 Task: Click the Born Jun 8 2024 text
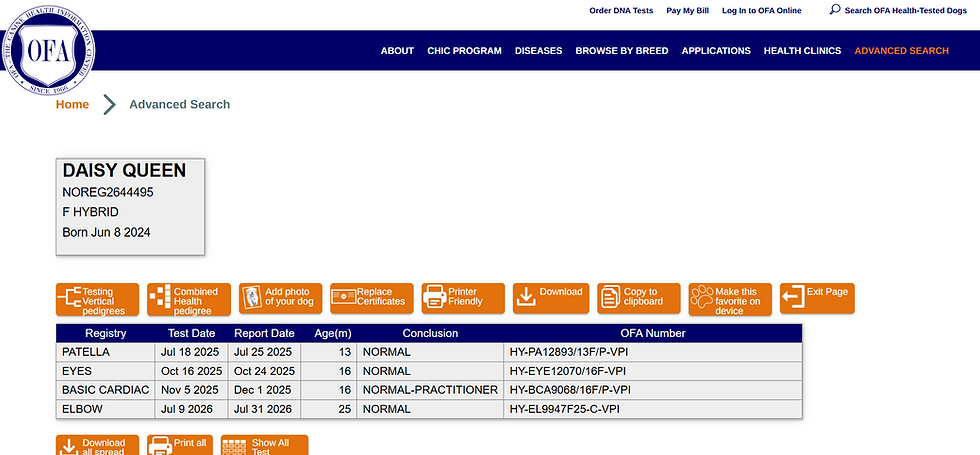coord(106,232)
